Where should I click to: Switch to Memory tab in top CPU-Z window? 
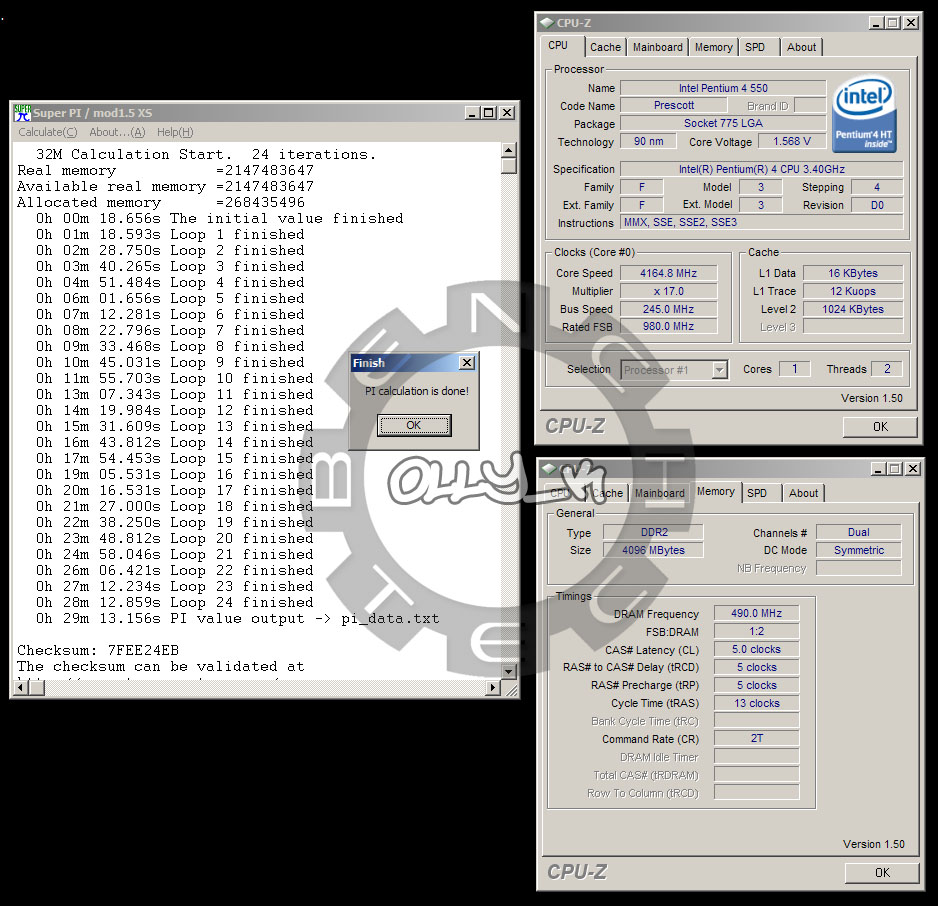pos(713,47)
